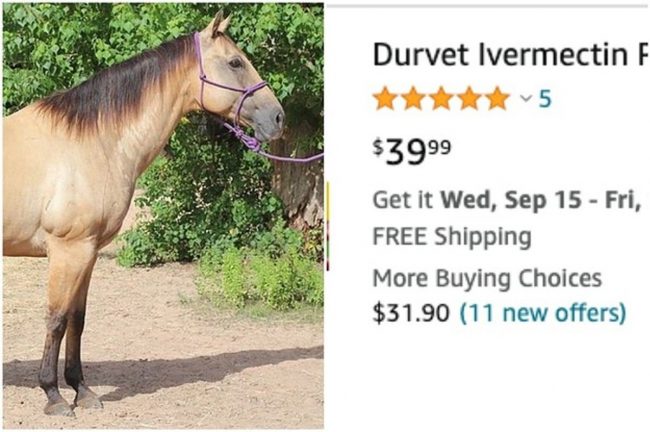
Task: Click the $31.90 alternate price
Action: (411, 313)
